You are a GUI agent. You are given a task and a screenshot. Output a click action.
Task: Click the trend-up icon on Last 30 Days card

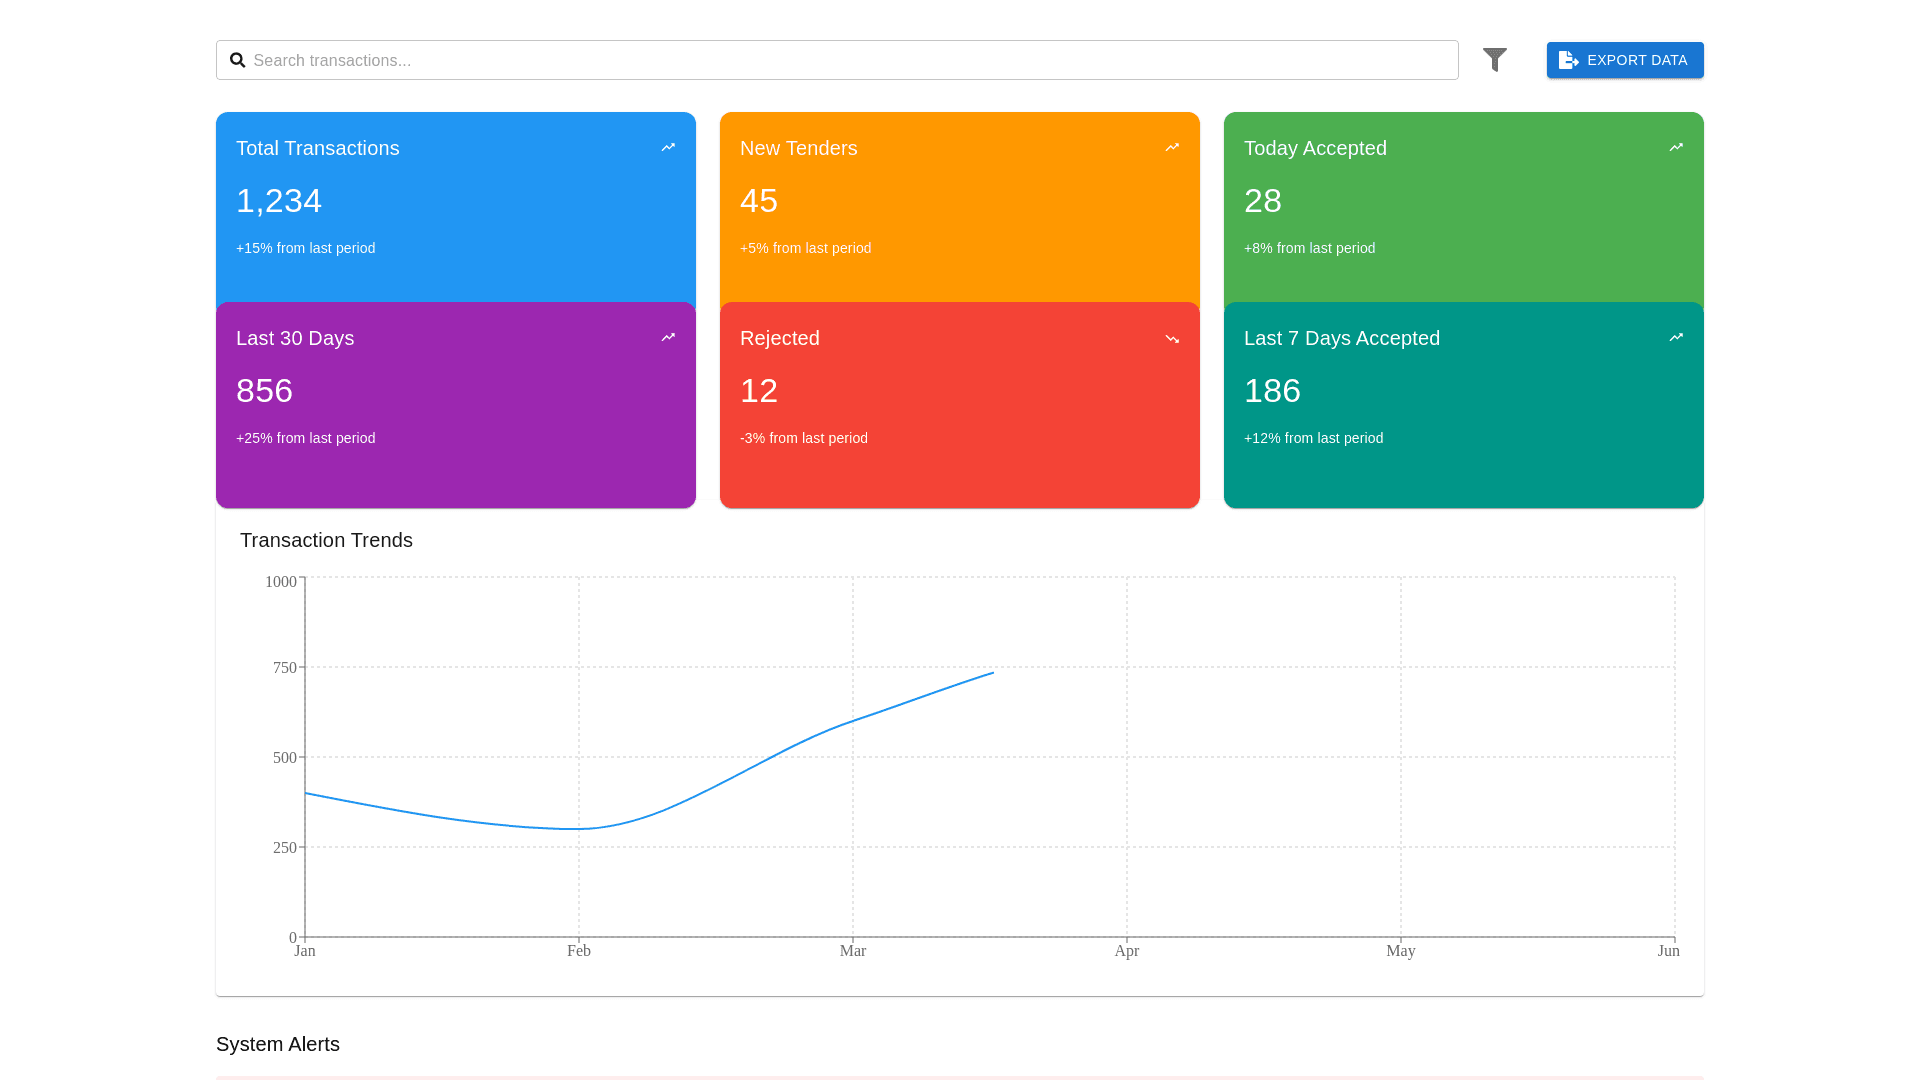pyautogui.click(x=668, y=337)
